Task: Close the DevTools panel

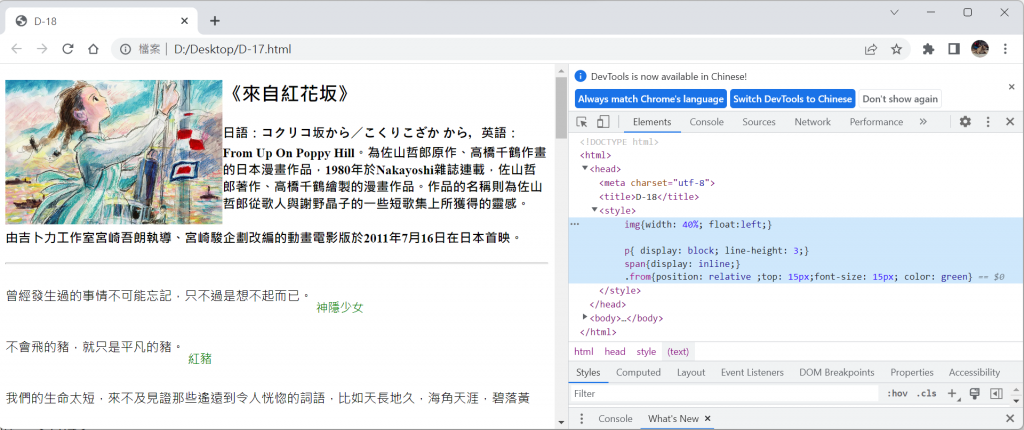Action: click(1010, 122)
